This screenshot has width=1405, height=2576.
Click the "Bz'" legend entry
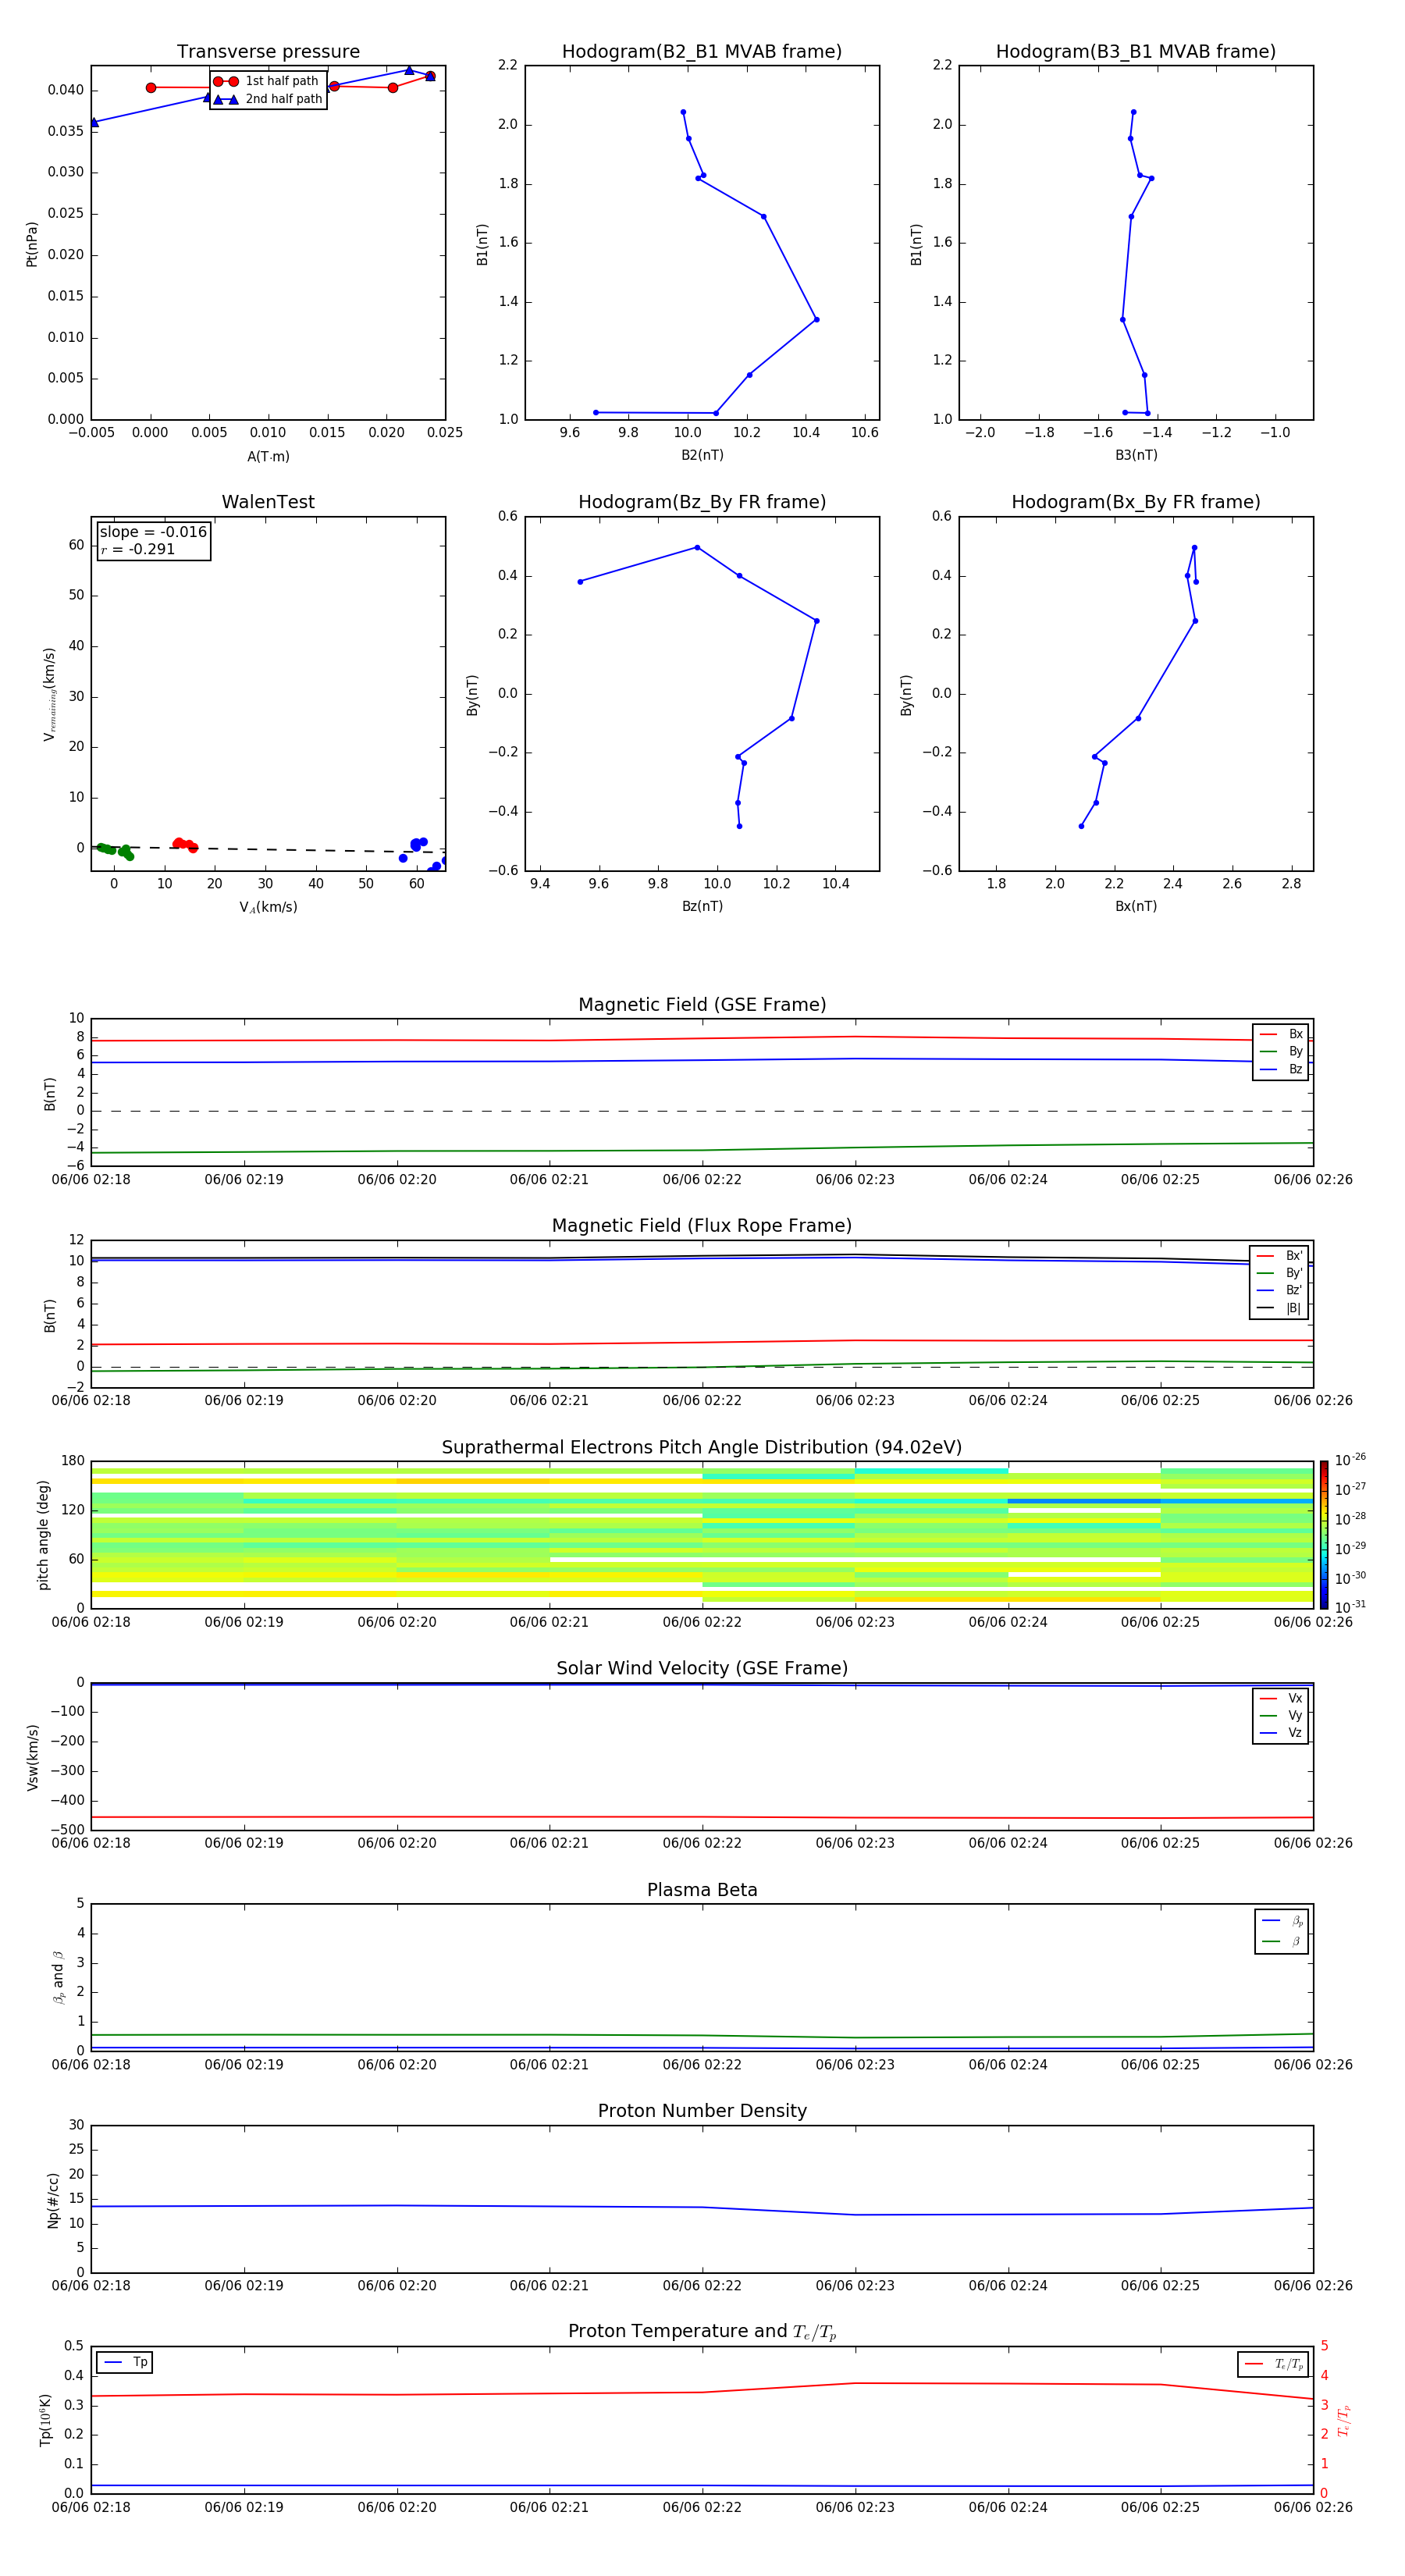1279,1291
